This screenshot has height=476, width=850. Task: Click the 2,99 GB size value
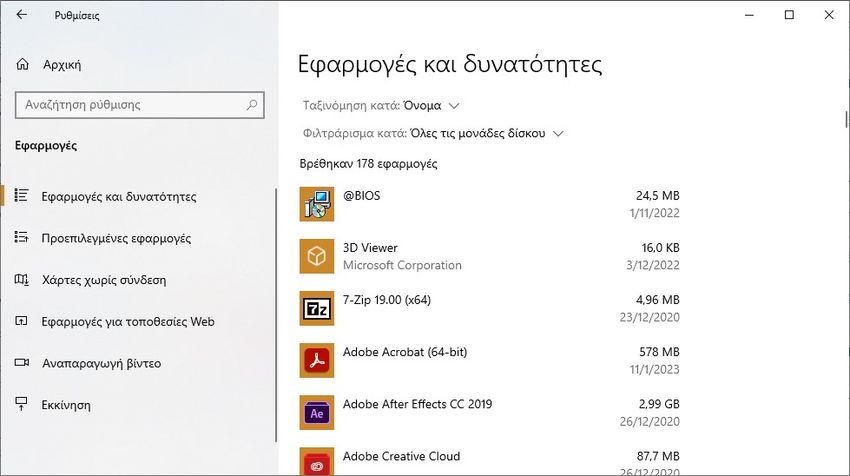point(659,404)
